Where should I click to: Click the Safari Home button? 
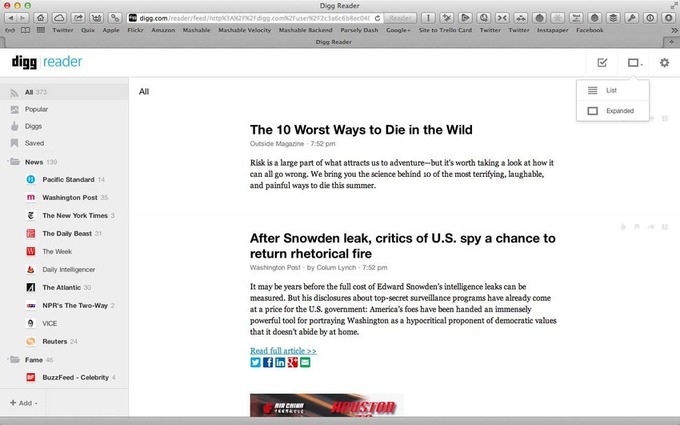click(x=41, y=18)
